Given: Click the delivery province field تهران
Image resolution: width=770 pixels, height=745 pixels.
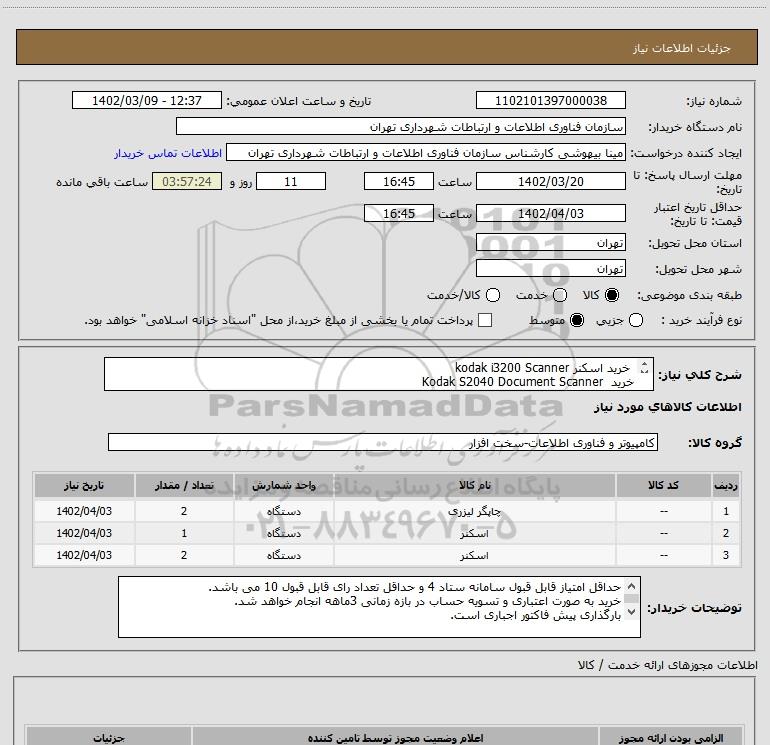Looking at the screenshot, I should pos(550,243).
